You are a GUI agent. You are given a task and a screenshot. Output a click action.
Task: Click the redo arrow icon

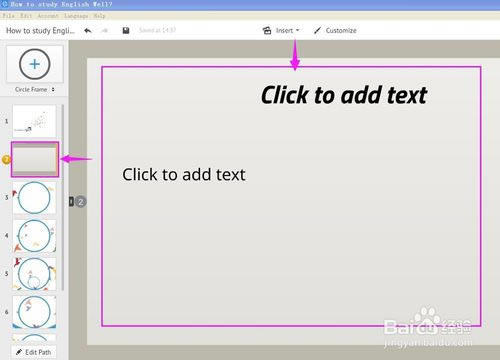105,31
